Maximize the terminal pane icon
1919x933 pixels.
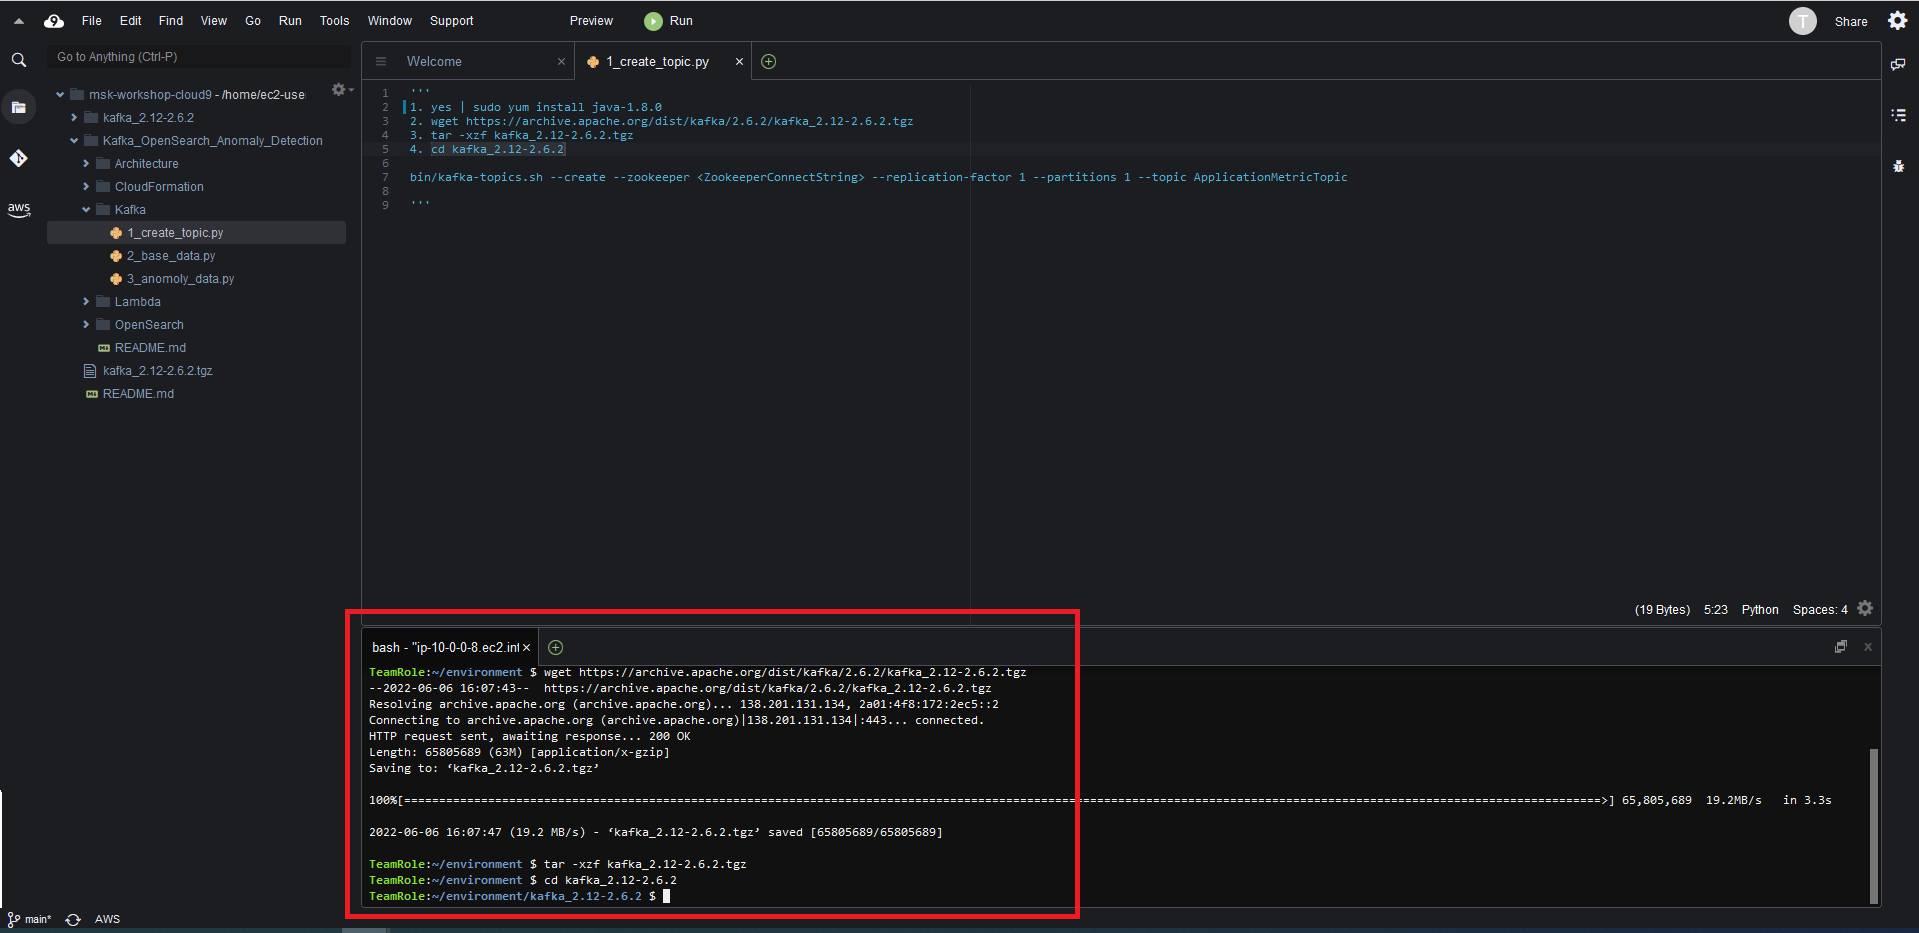(1840, 647)
